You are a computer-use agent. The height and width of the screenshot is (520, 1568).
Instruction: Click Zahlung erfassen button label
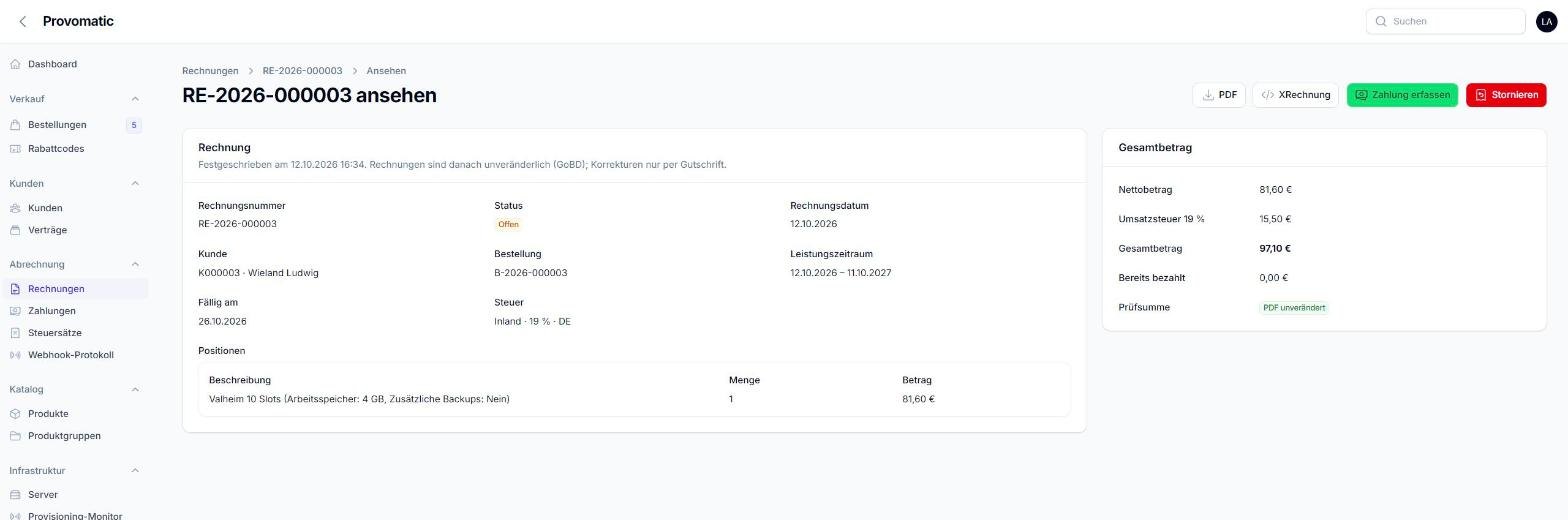(1410, 95)
